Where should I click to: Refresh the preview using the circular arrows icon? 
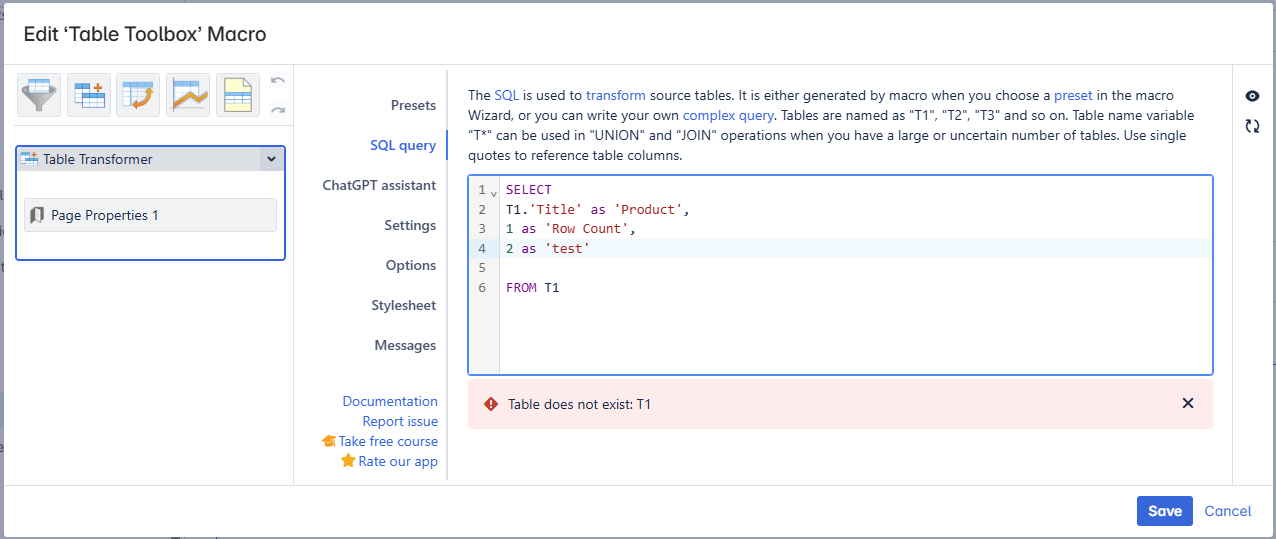[1252, 126]
